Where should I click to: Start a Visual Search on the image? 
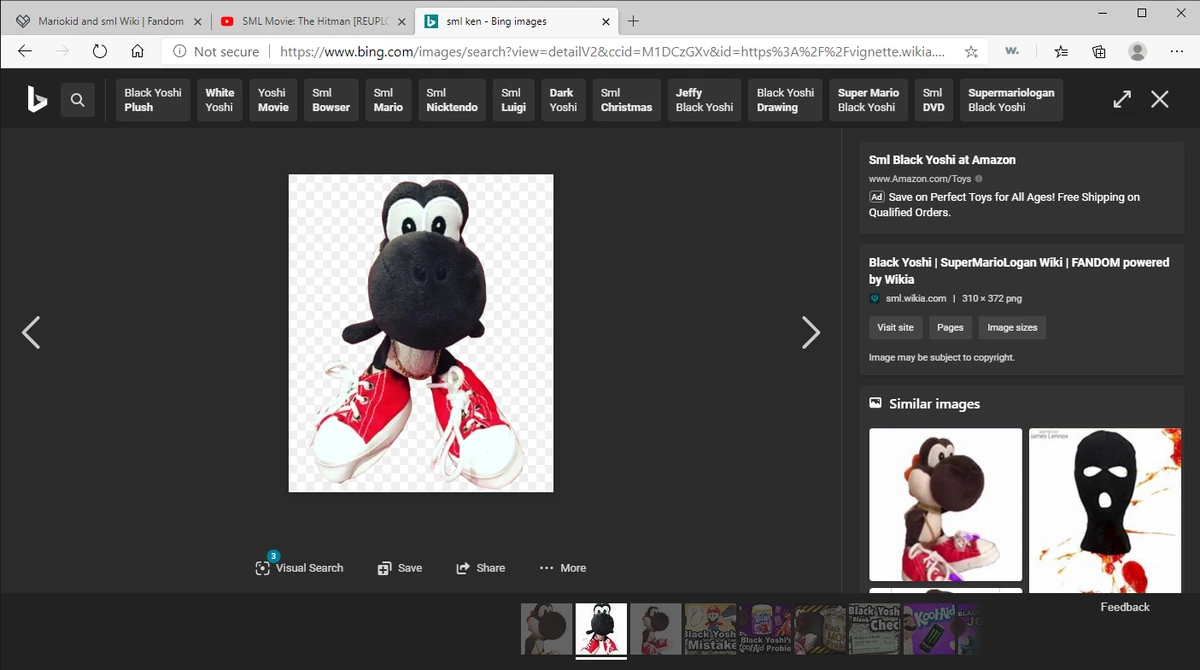click(x=299, y=567)
